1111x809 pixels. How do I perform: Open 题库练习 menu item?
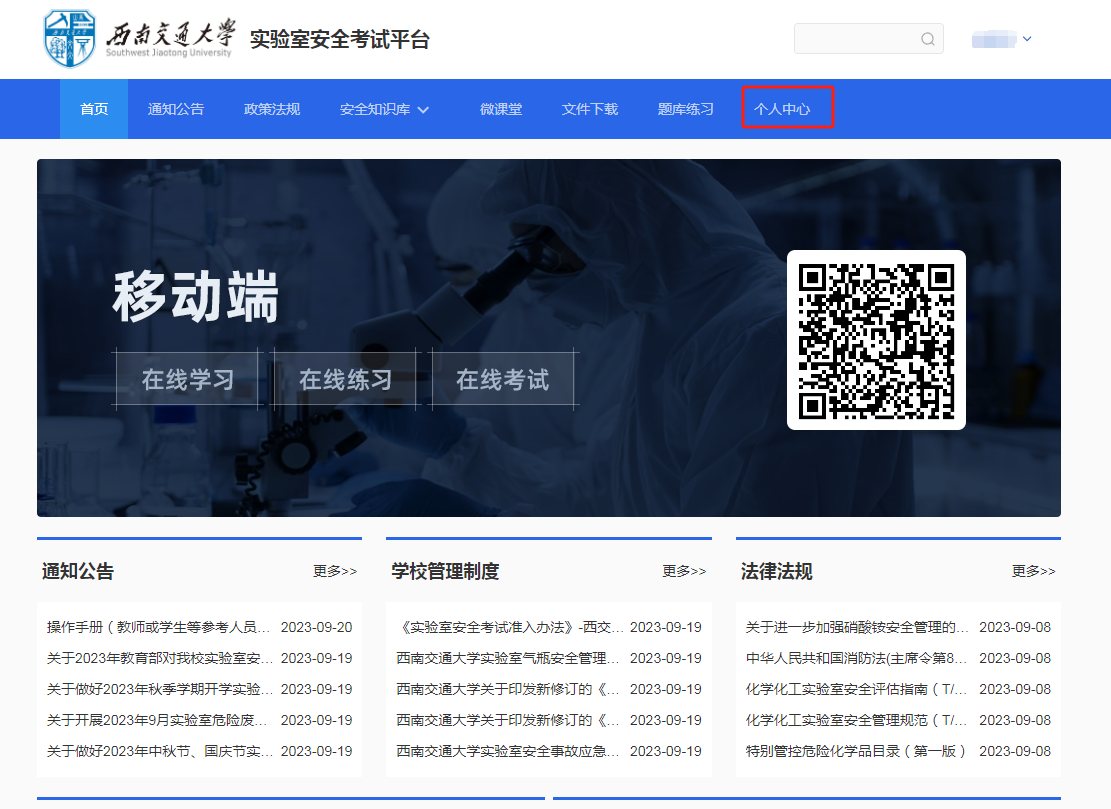(x=685, y=109)
